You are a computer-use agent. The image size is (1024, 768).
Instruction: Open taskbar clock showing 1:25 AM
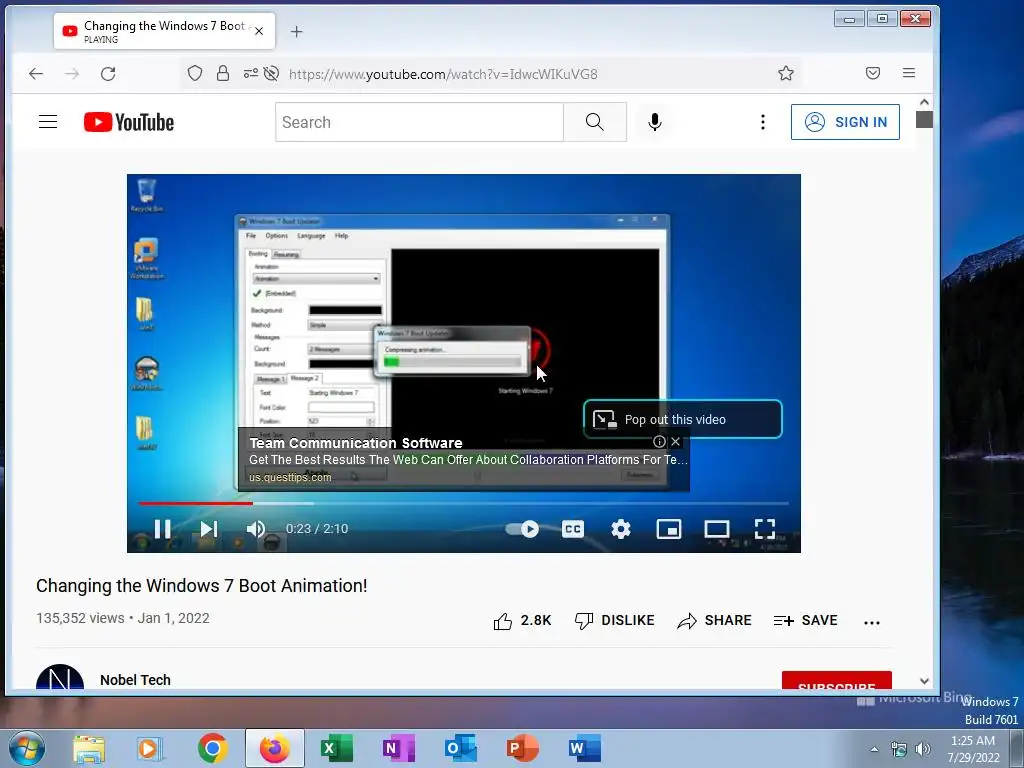973,749
